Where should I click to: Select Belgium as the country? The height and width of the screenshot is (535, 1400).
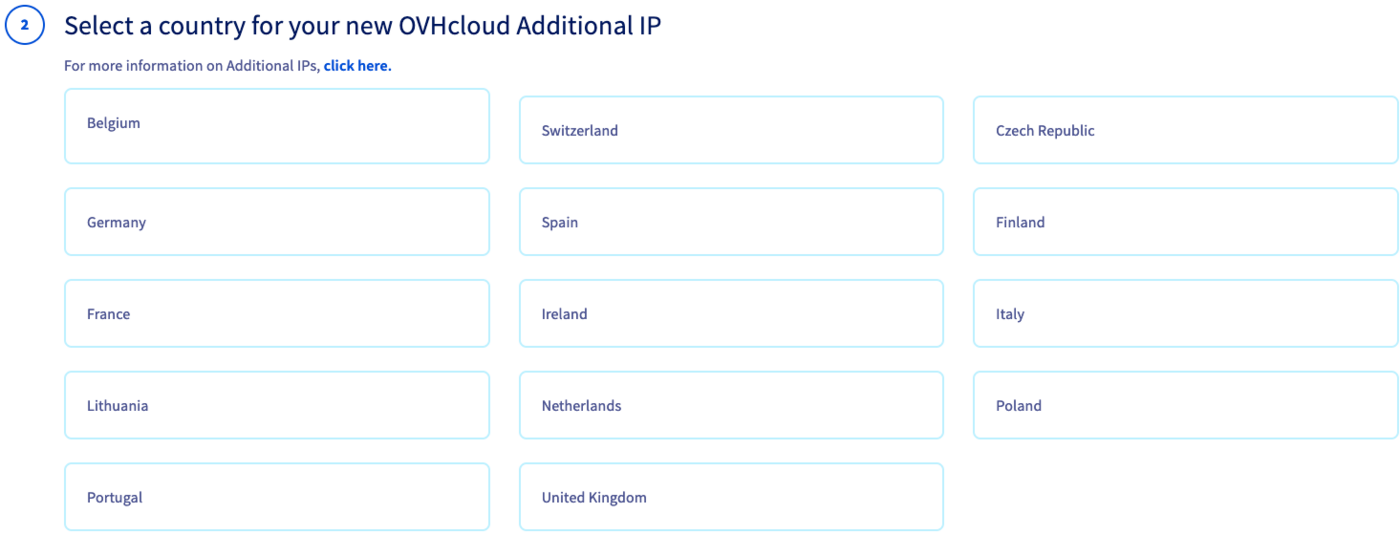pyautogui.click(x=276, y=126)
